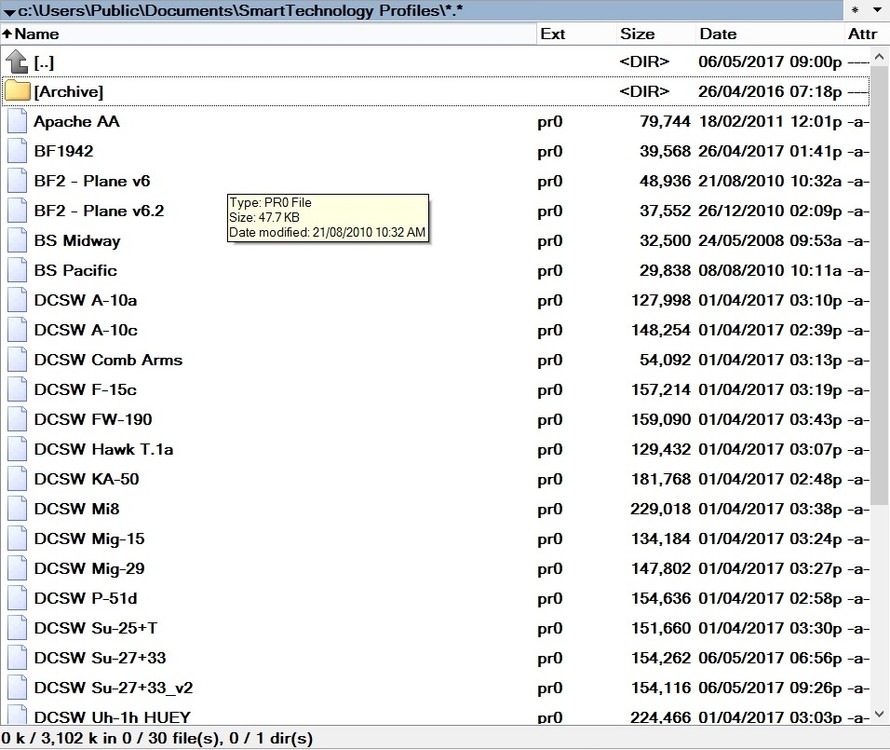
Task: Select file name DCSW Su-27+33
Action: tap(100, 658)
